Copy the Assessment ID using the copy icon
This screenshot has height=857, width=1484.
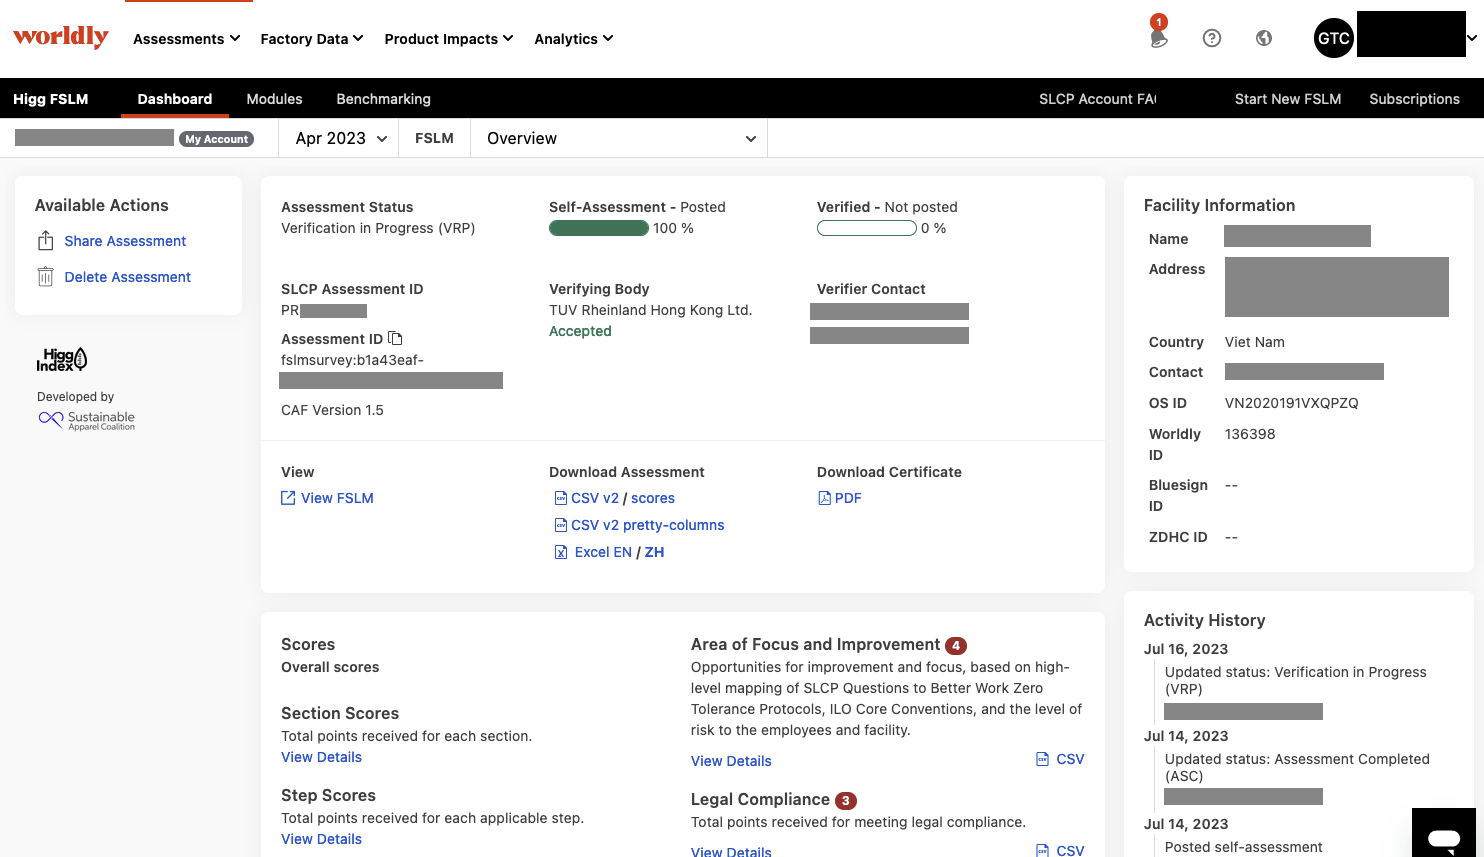click(x=395, y=338)
